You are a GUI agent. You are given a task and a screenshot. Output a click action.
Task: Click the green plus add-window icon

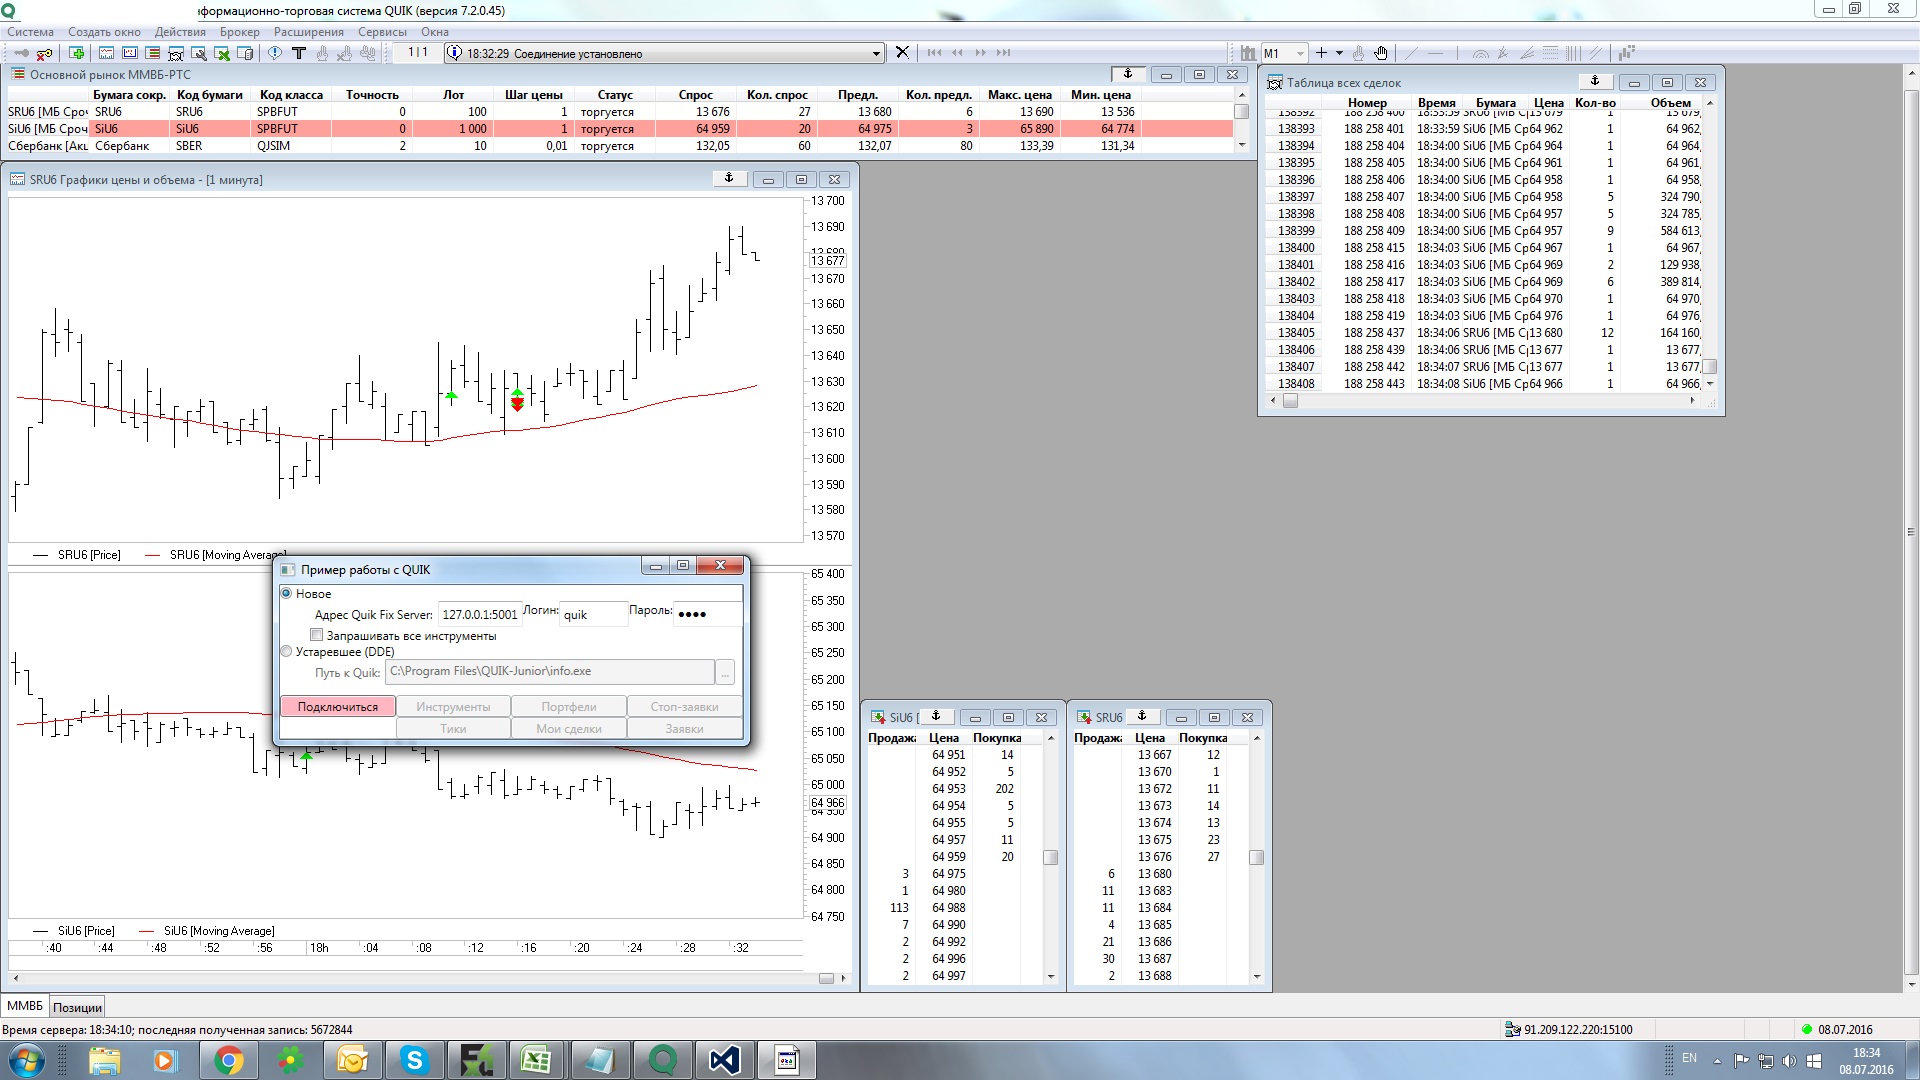point(76,53)
